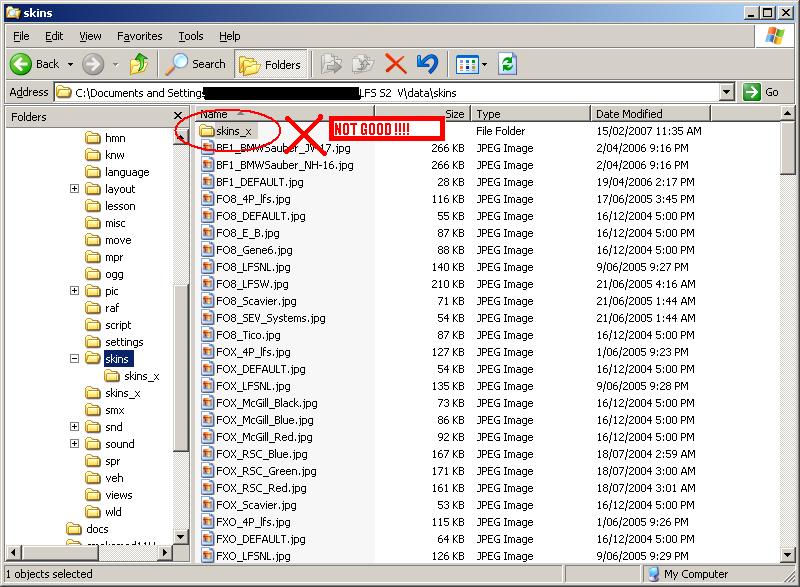Sort by the Type column header

(530, 114)
